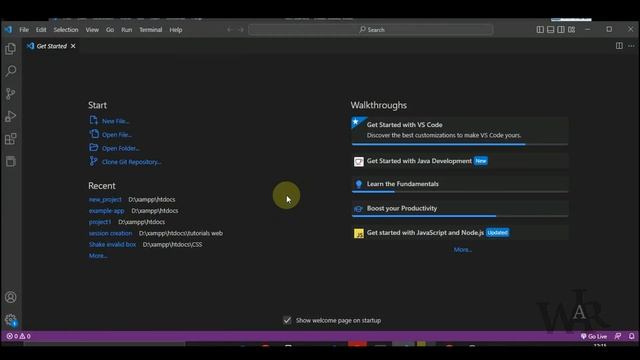Select the Get Started tab
Screen dimensions: 640x360
pos(51,46)
